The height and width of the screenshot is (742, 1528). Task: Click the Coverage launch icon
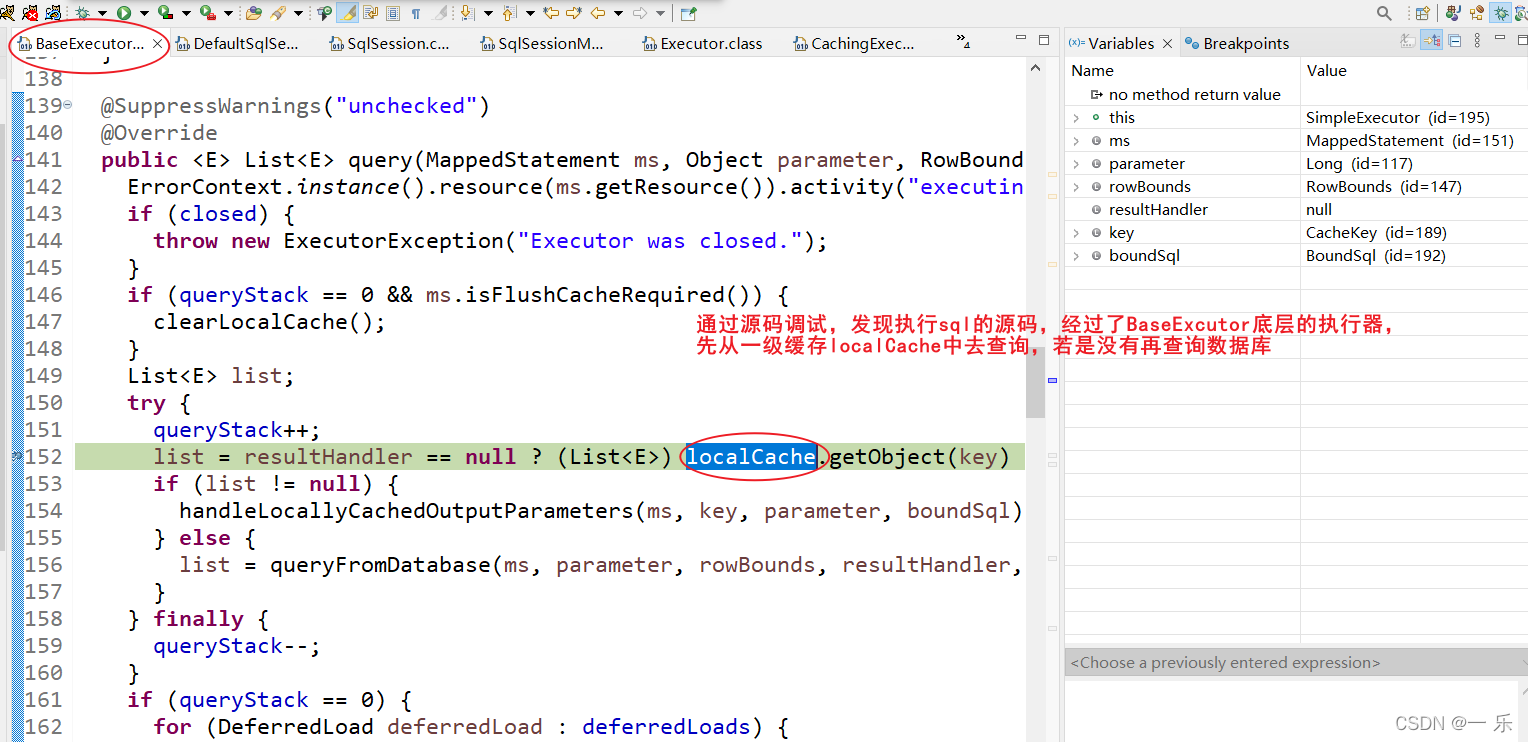[165, 12]
